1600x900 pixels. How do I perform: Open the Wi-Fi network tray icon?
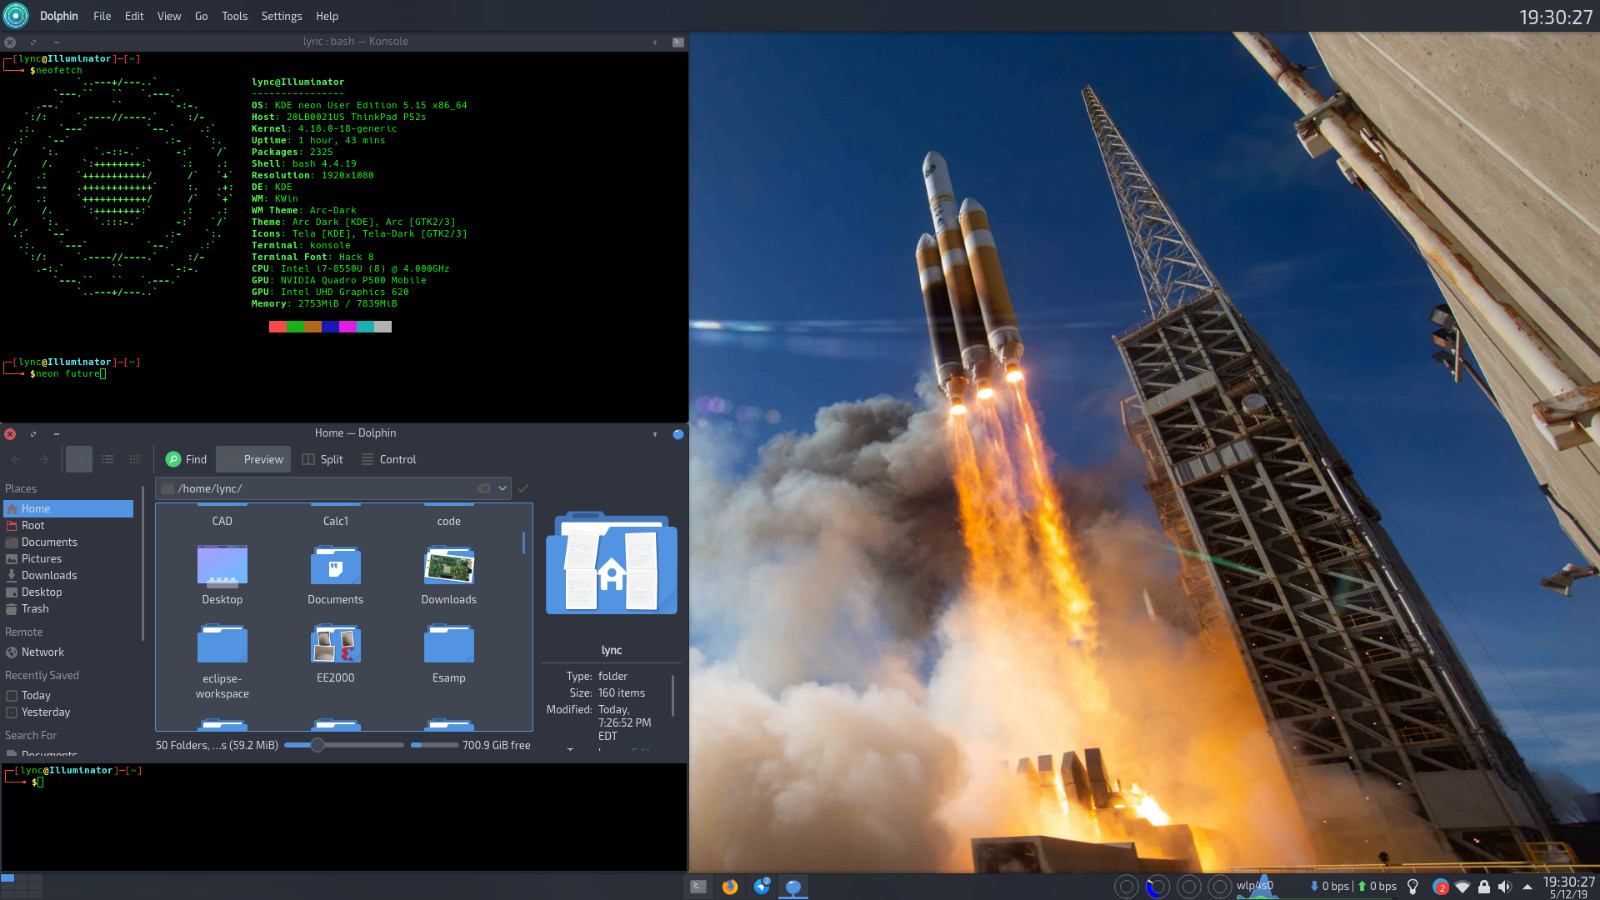tap(1462, 886)
